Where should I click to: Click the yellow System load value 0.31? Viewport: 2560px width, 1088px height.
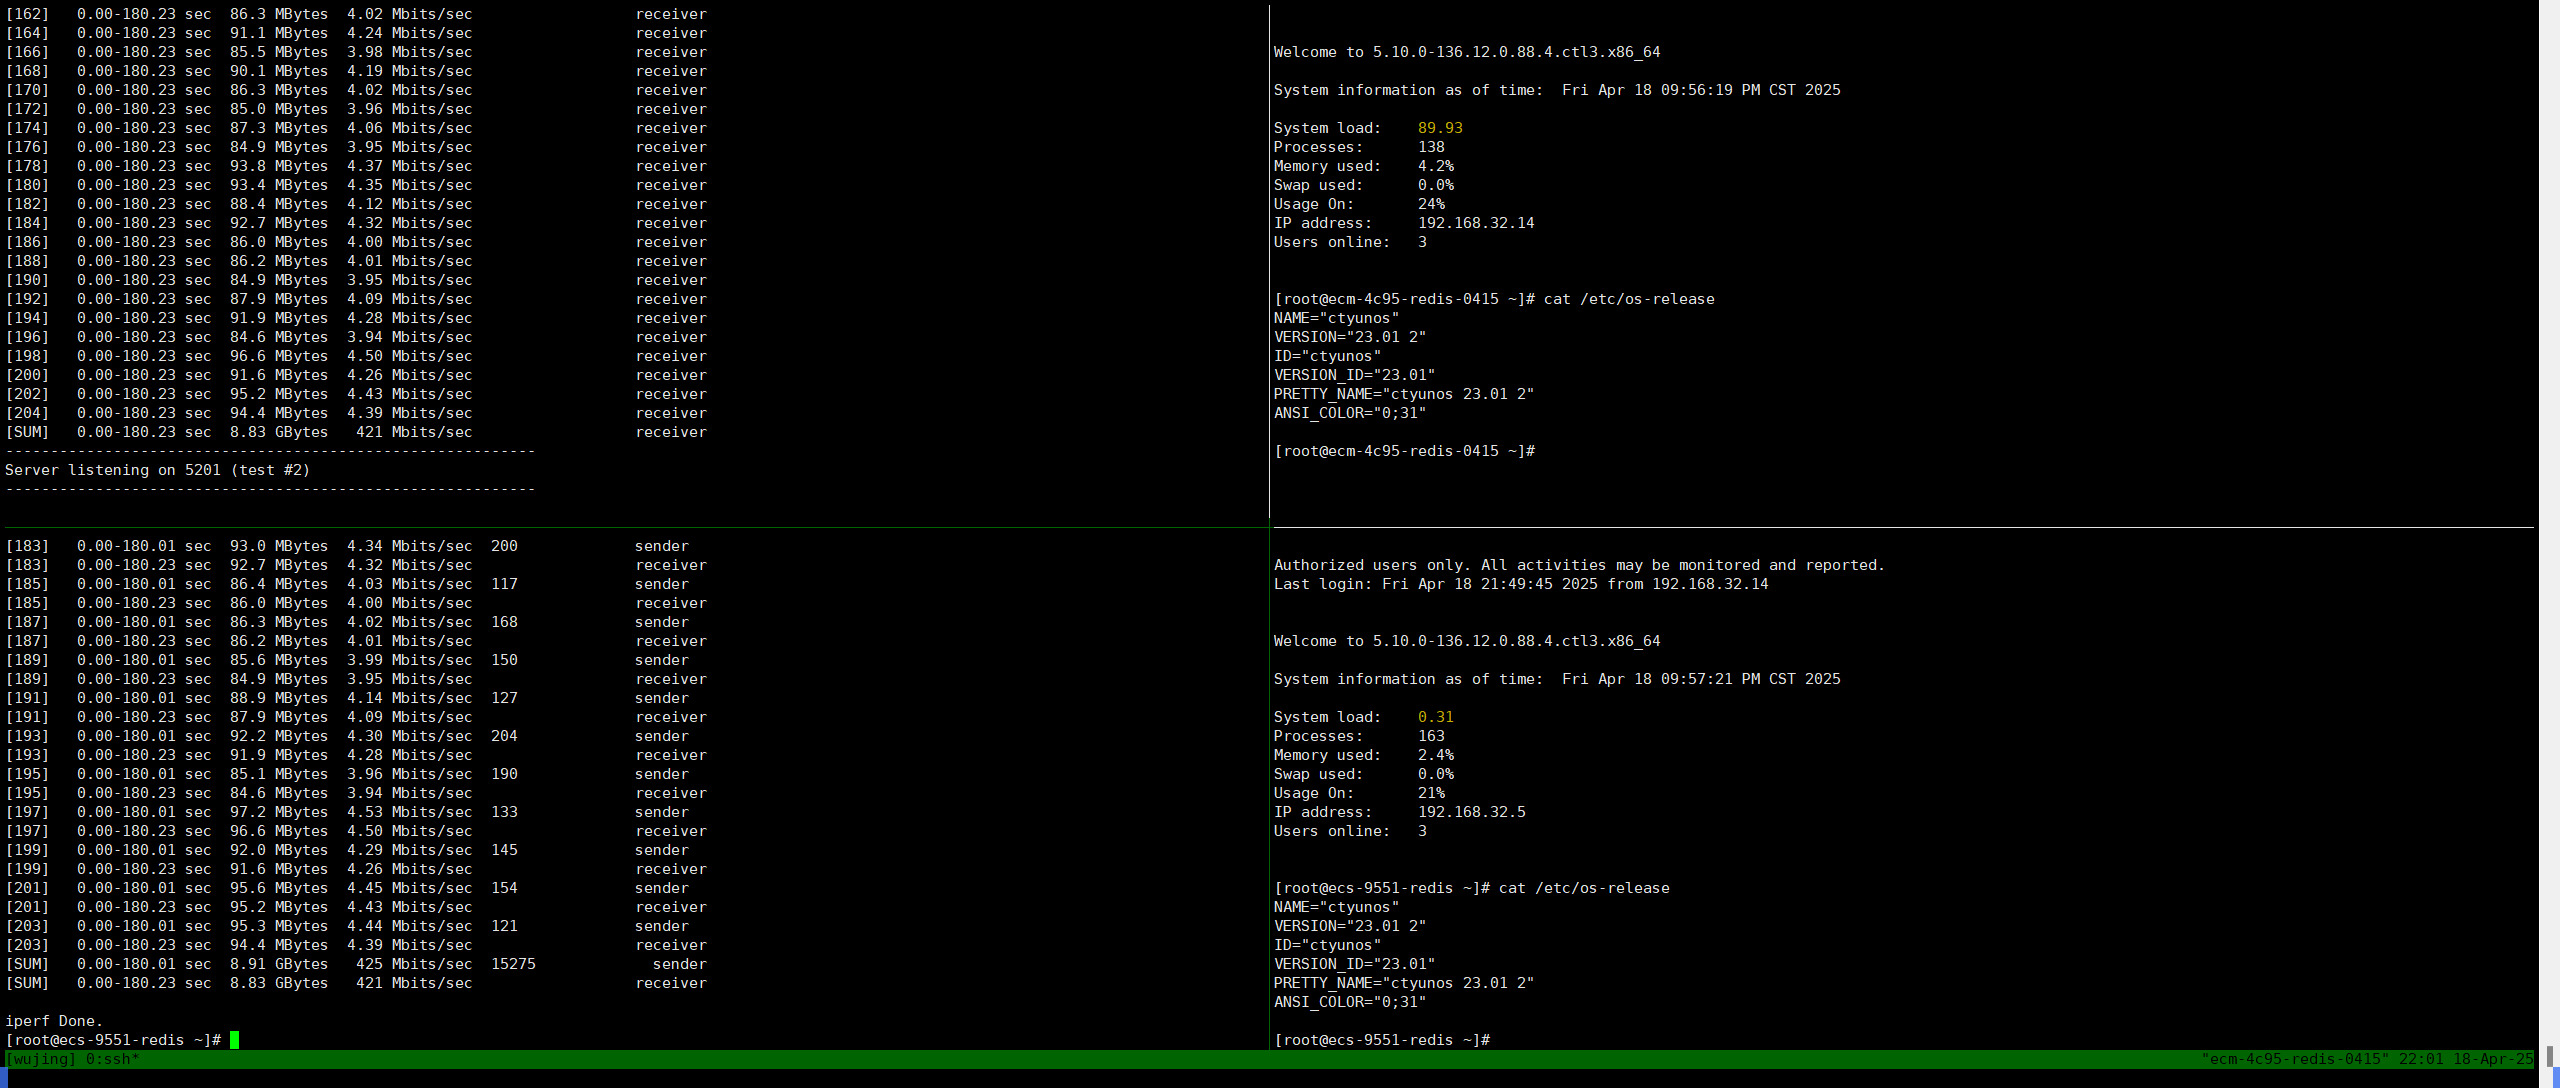1435,717
